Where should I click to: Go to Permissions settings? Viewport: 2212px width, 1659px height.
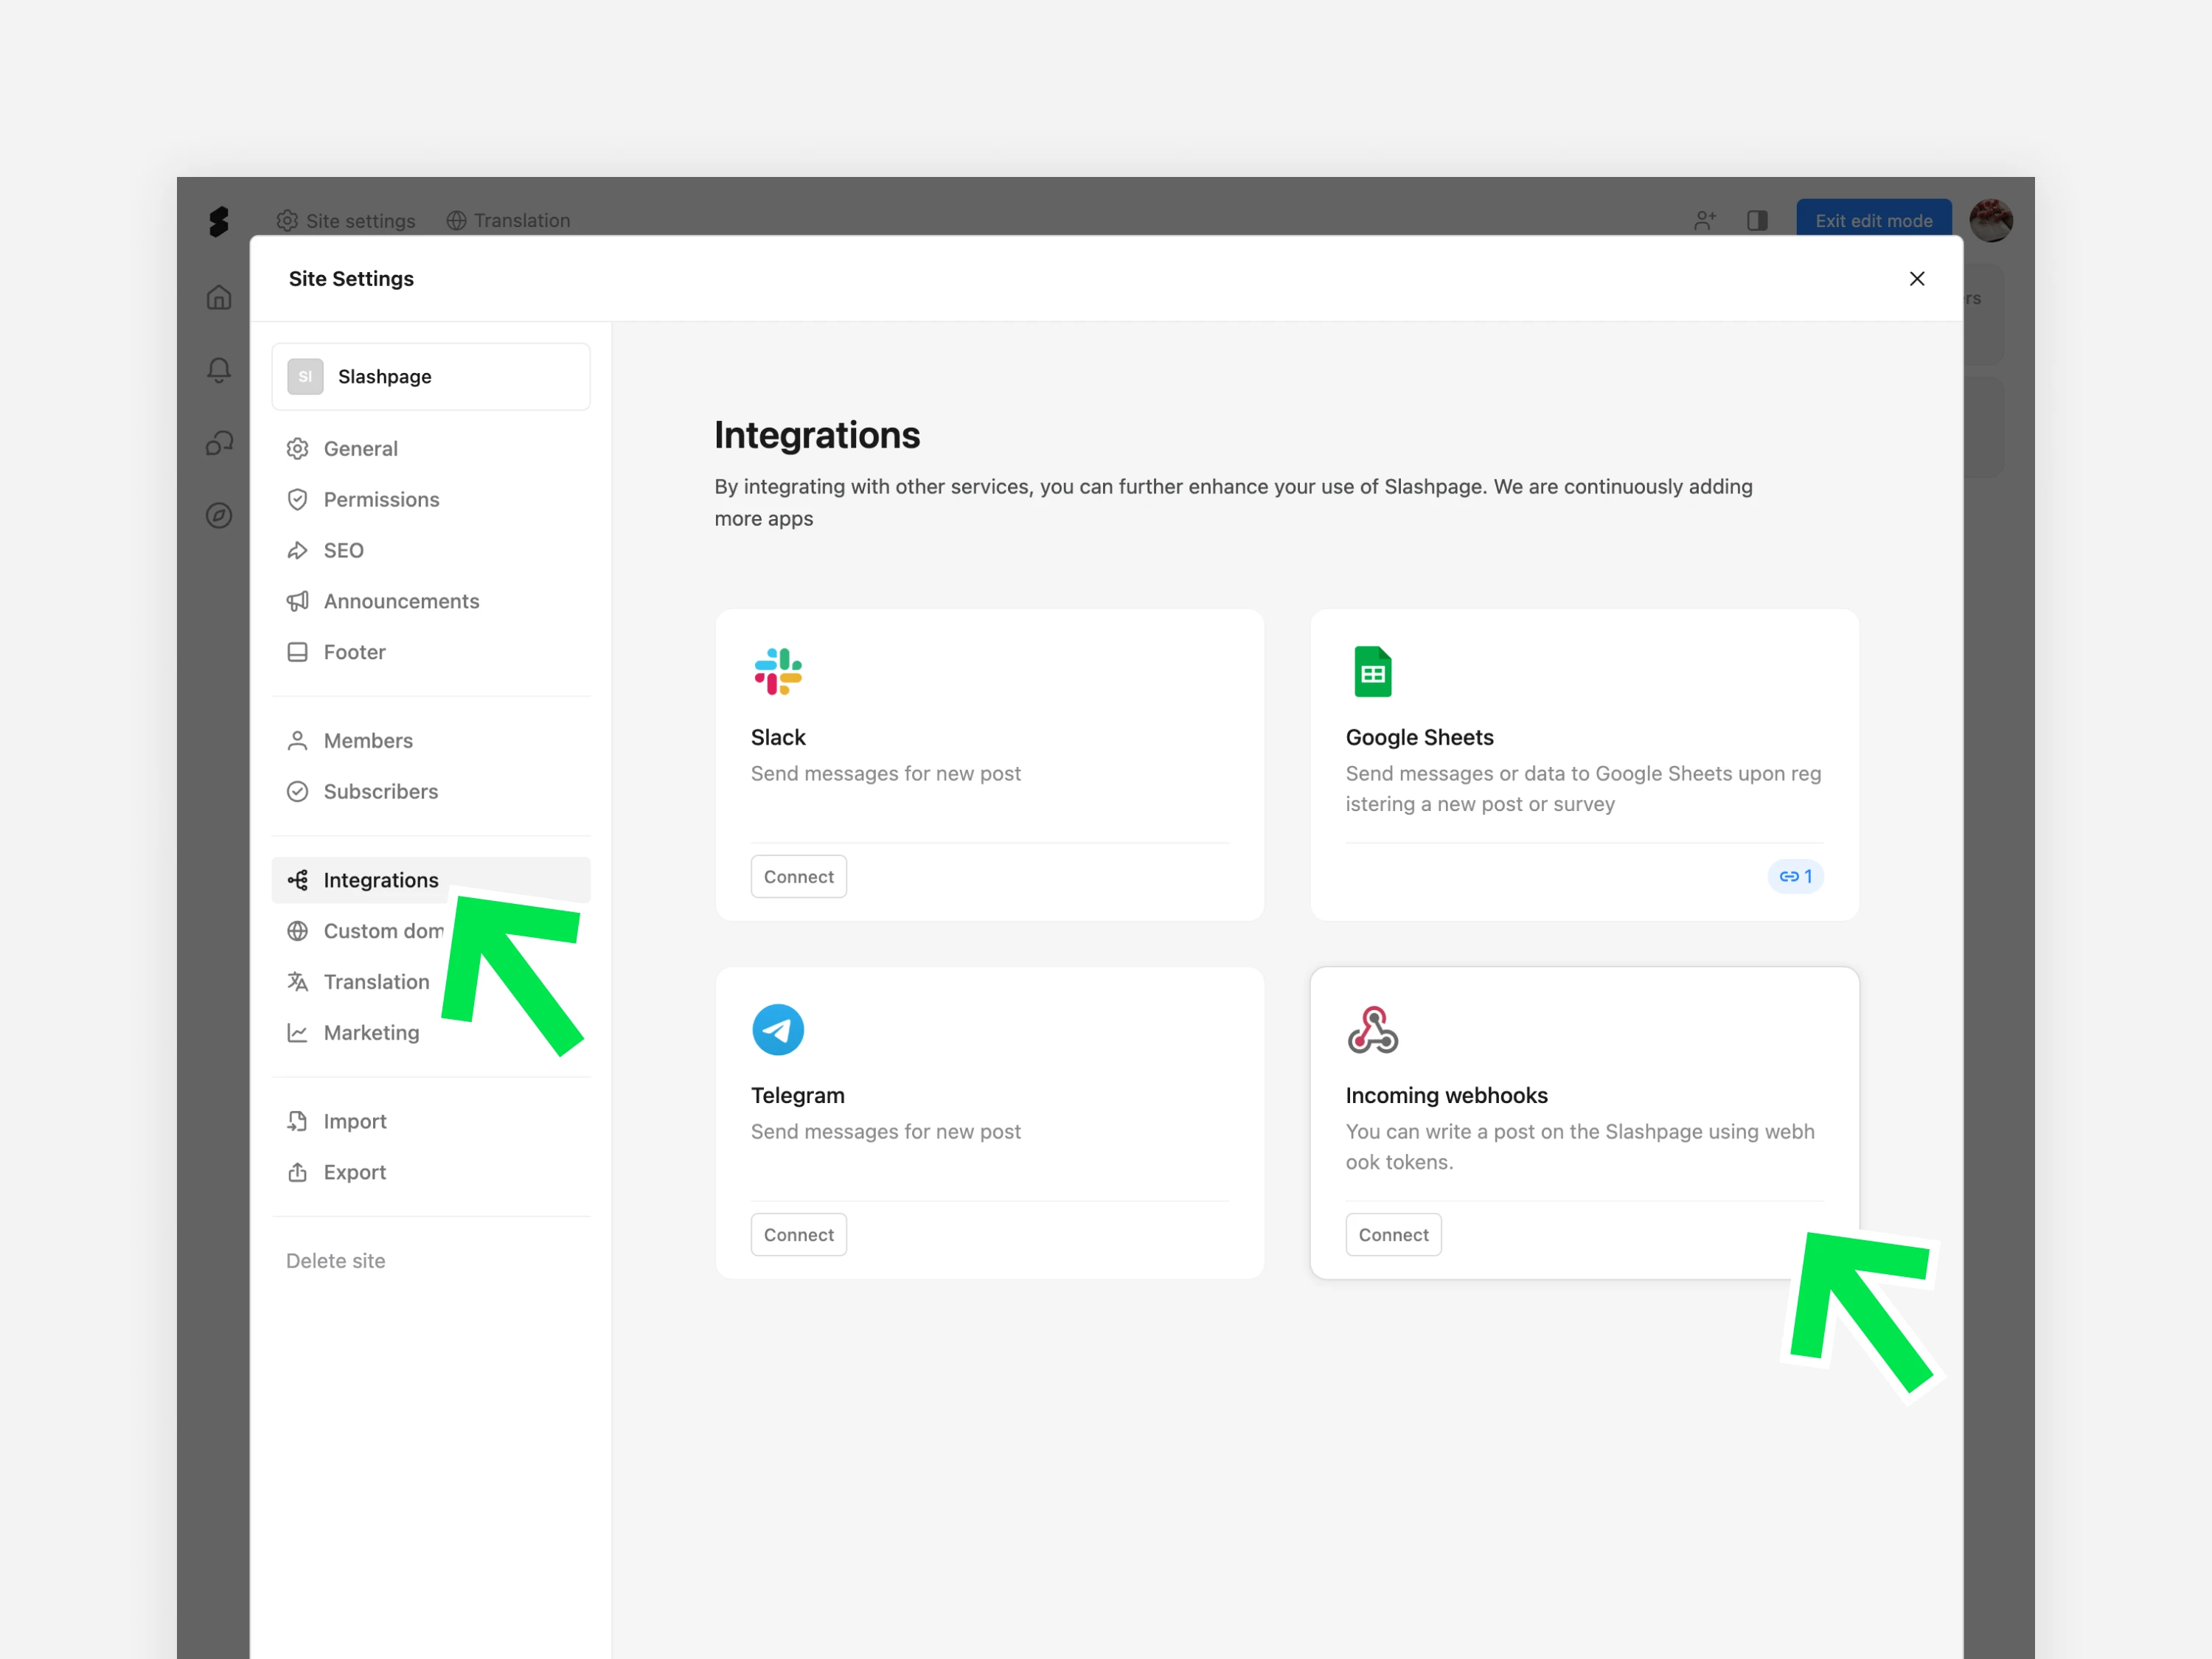(381, 500)
